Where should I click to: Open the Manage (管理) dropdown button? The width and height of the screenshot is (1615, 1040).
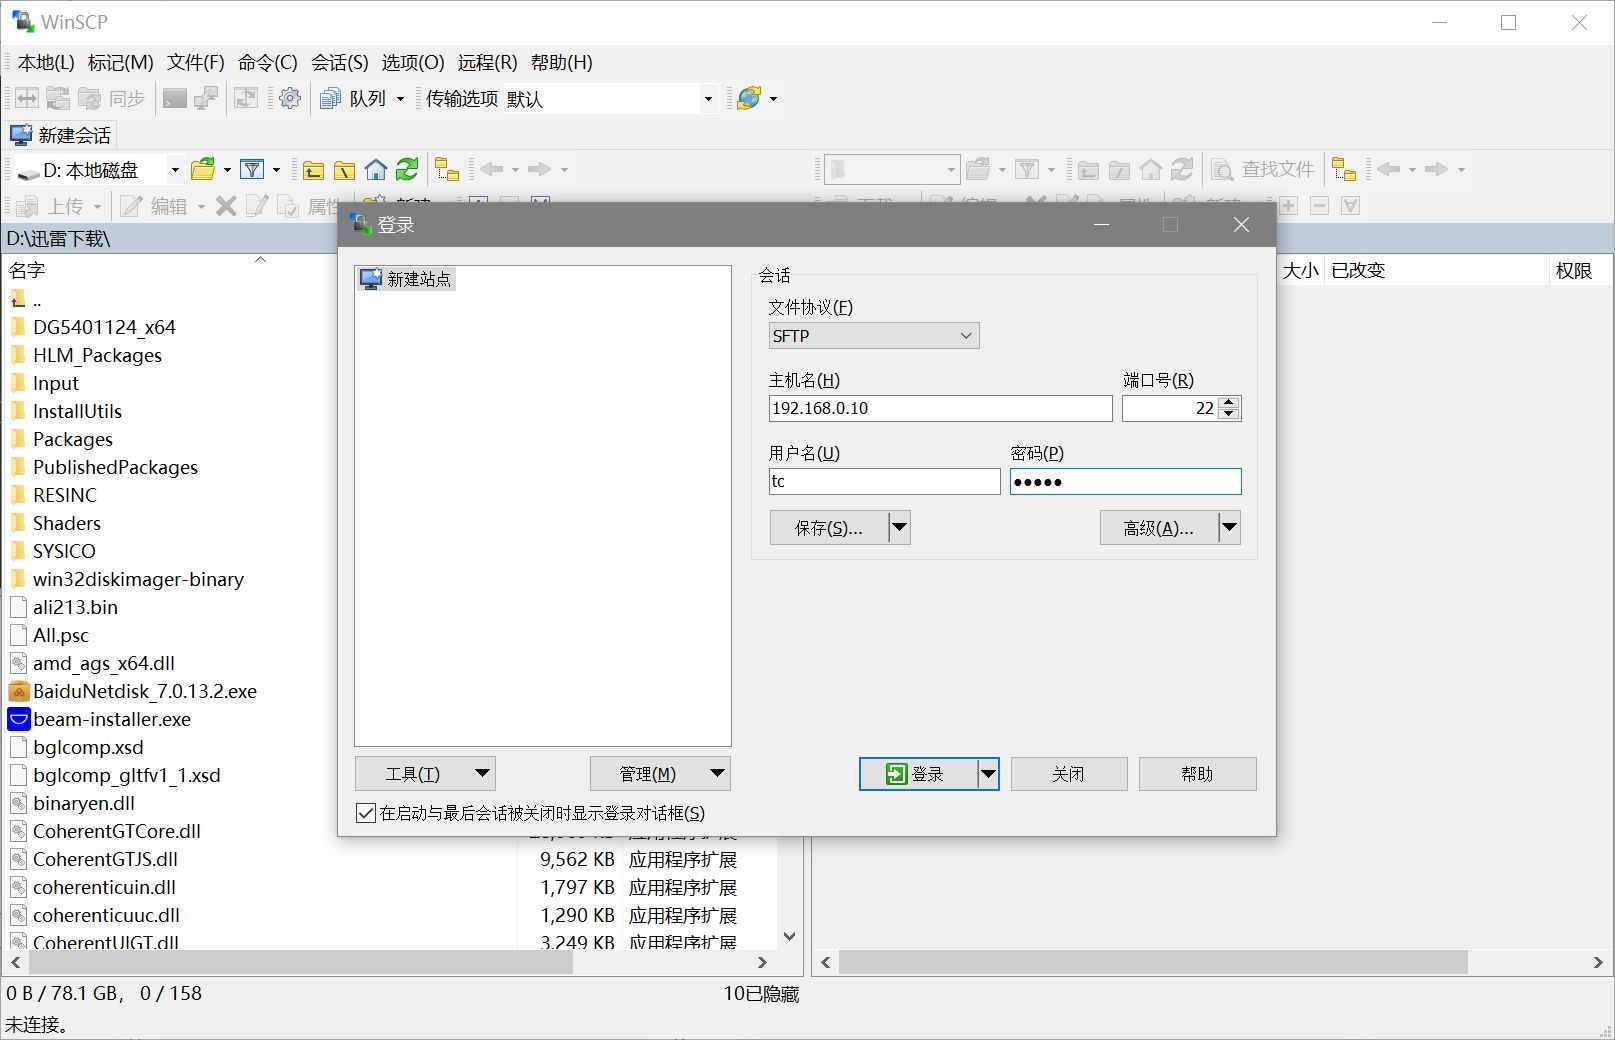pyautogui.click(x=660, y=773)
